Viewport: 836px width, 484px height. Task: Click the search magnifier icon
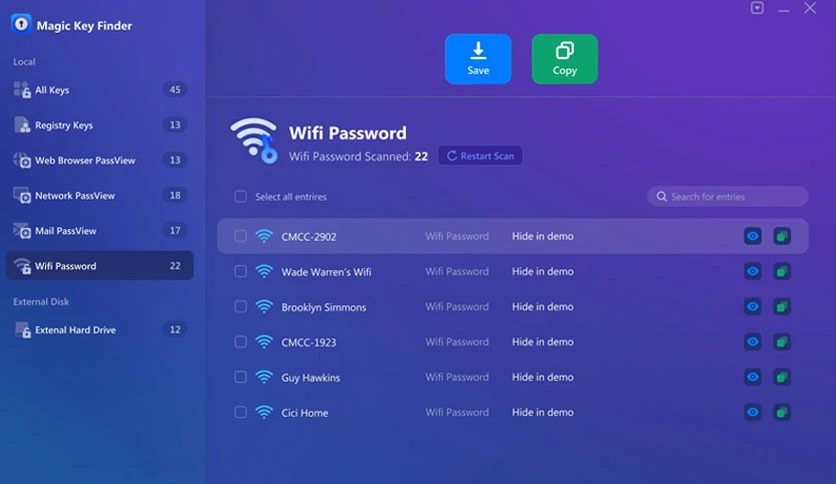[662, 197]
